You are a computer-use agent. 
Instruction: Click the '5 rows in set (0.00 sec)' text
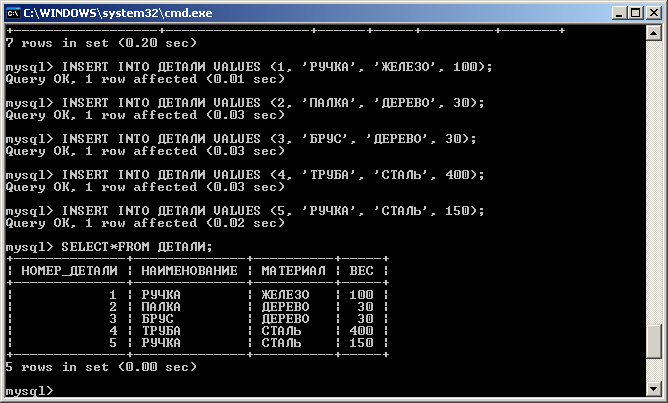point(101,367)
